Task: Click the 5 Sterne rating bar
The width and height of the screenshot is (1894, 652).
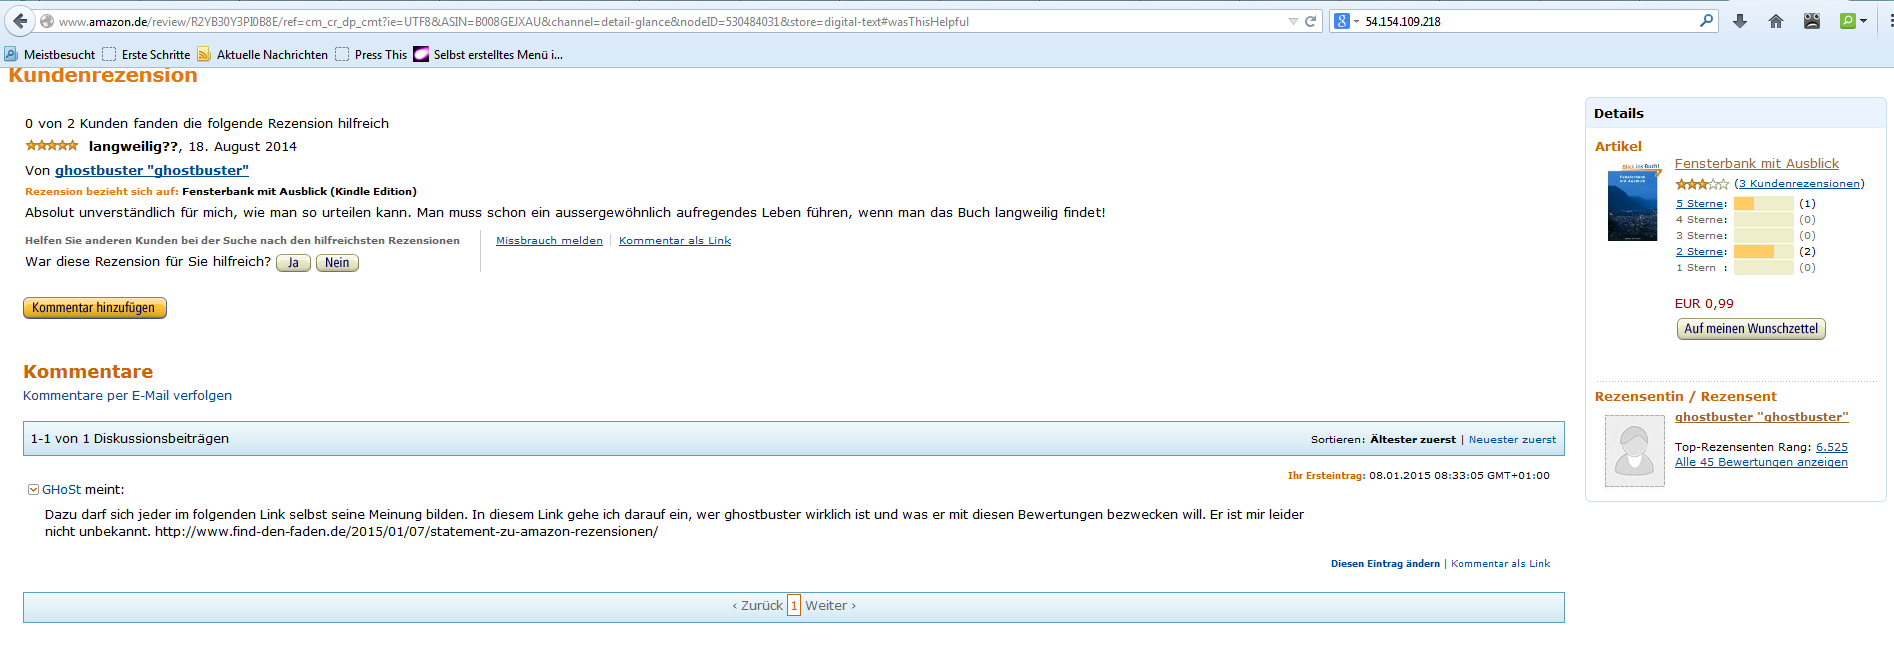Action: [1763, 204]
